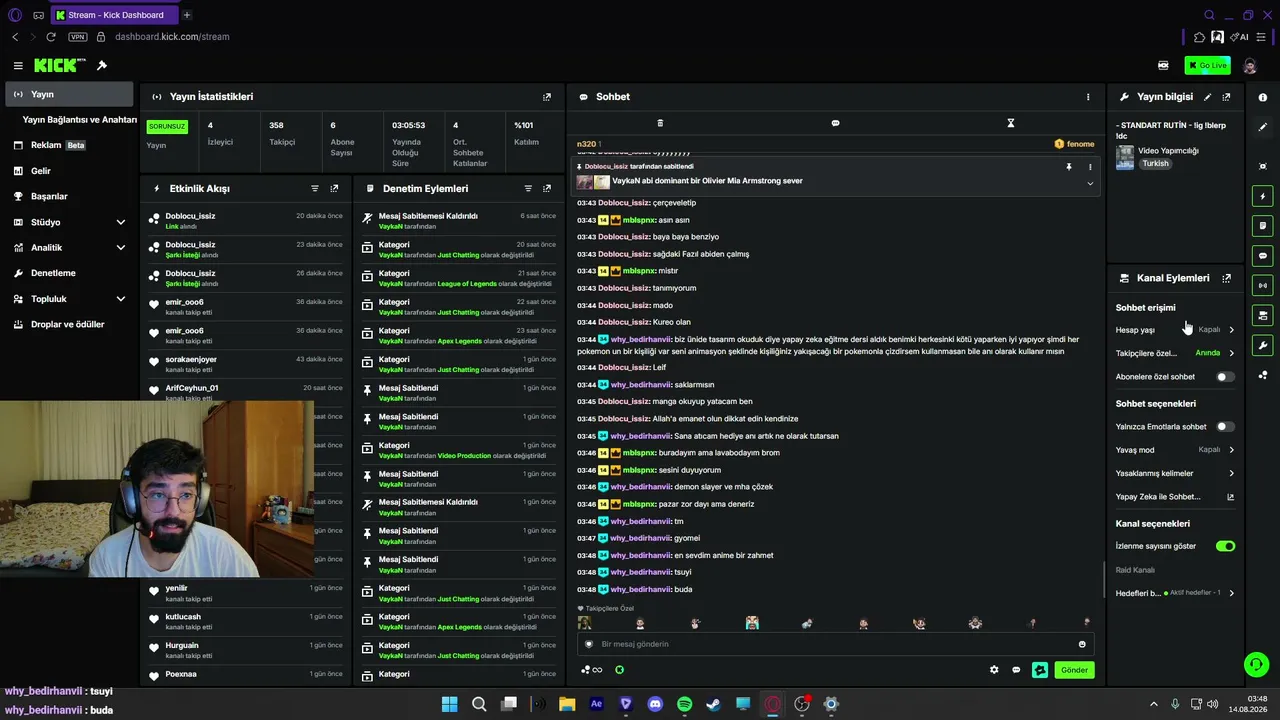Collapse the pinned message chevron
Image resolution: width=1280 pixels, height=720 pixels.
coord(1090,183)
